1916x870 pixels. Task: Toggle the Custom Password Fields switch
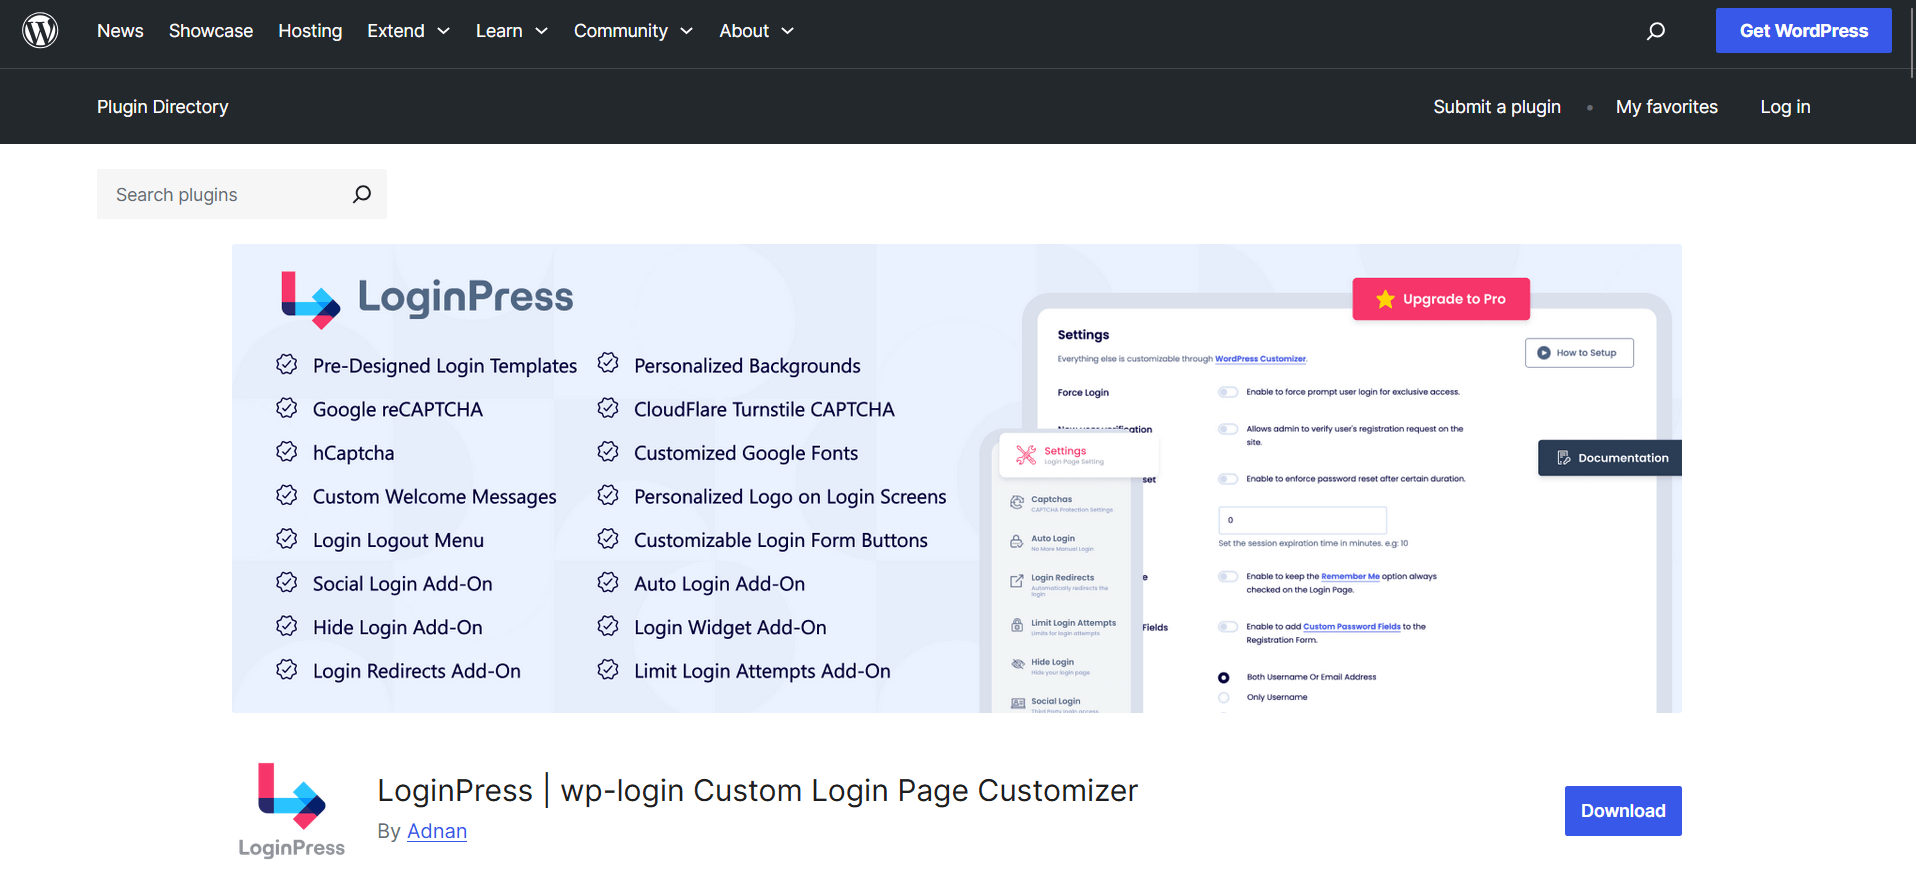click(x=1228, y=627)
